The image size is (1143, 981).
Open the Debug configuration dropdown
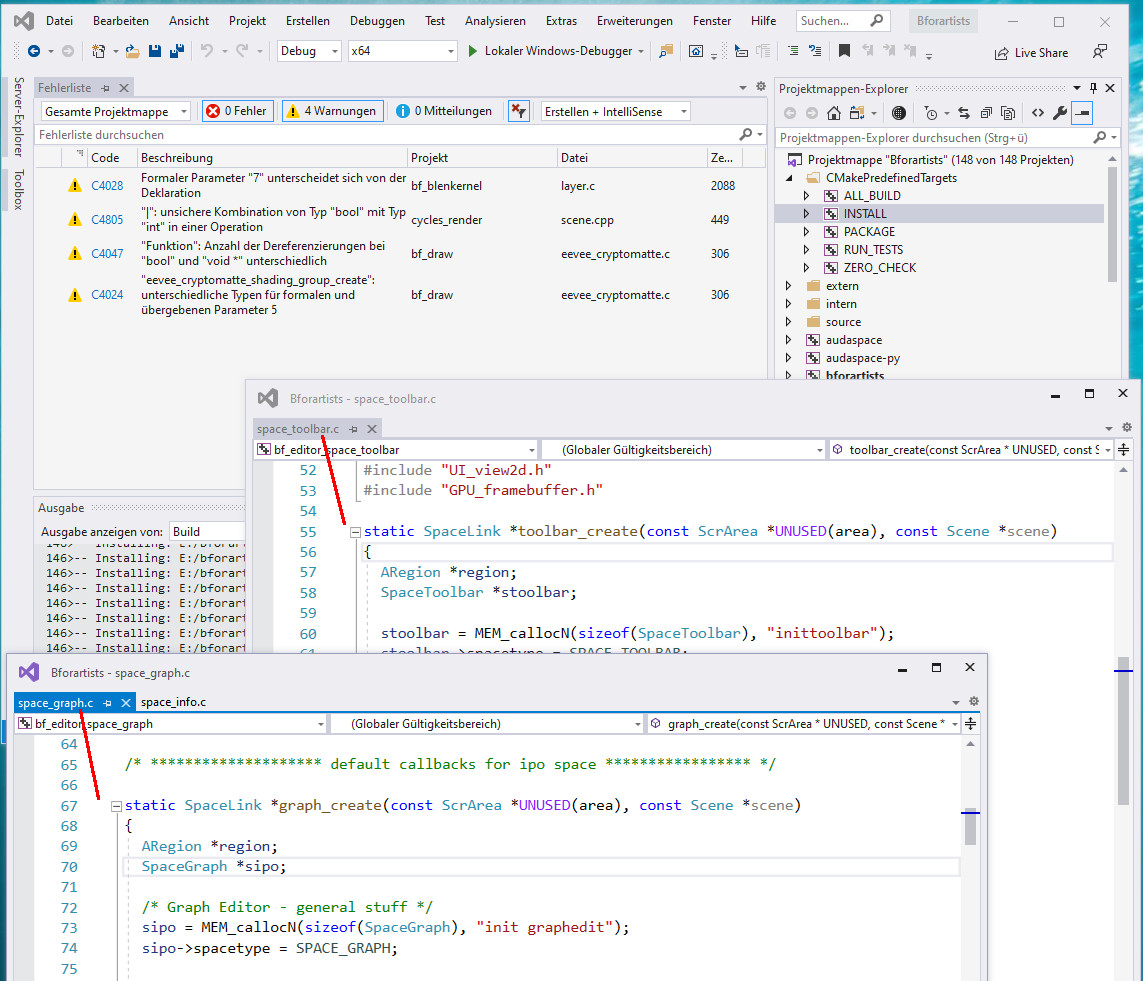[308, 51]
